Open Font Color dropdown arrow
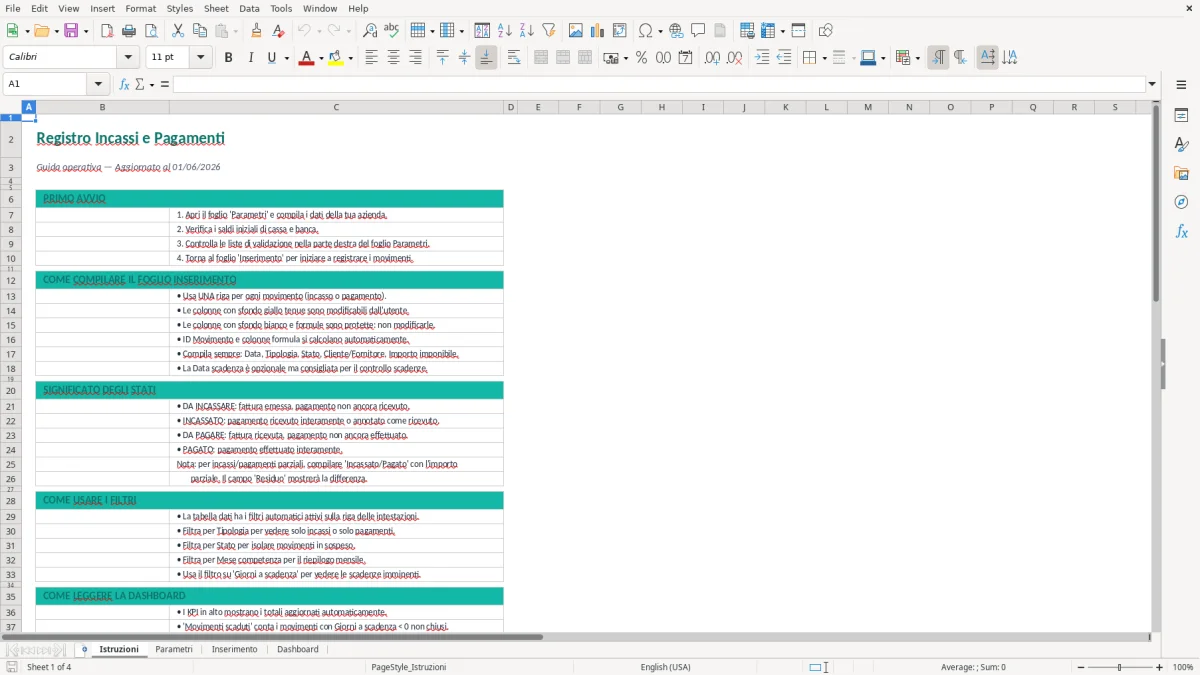The image size is (1200, 675). click(321, 58)
